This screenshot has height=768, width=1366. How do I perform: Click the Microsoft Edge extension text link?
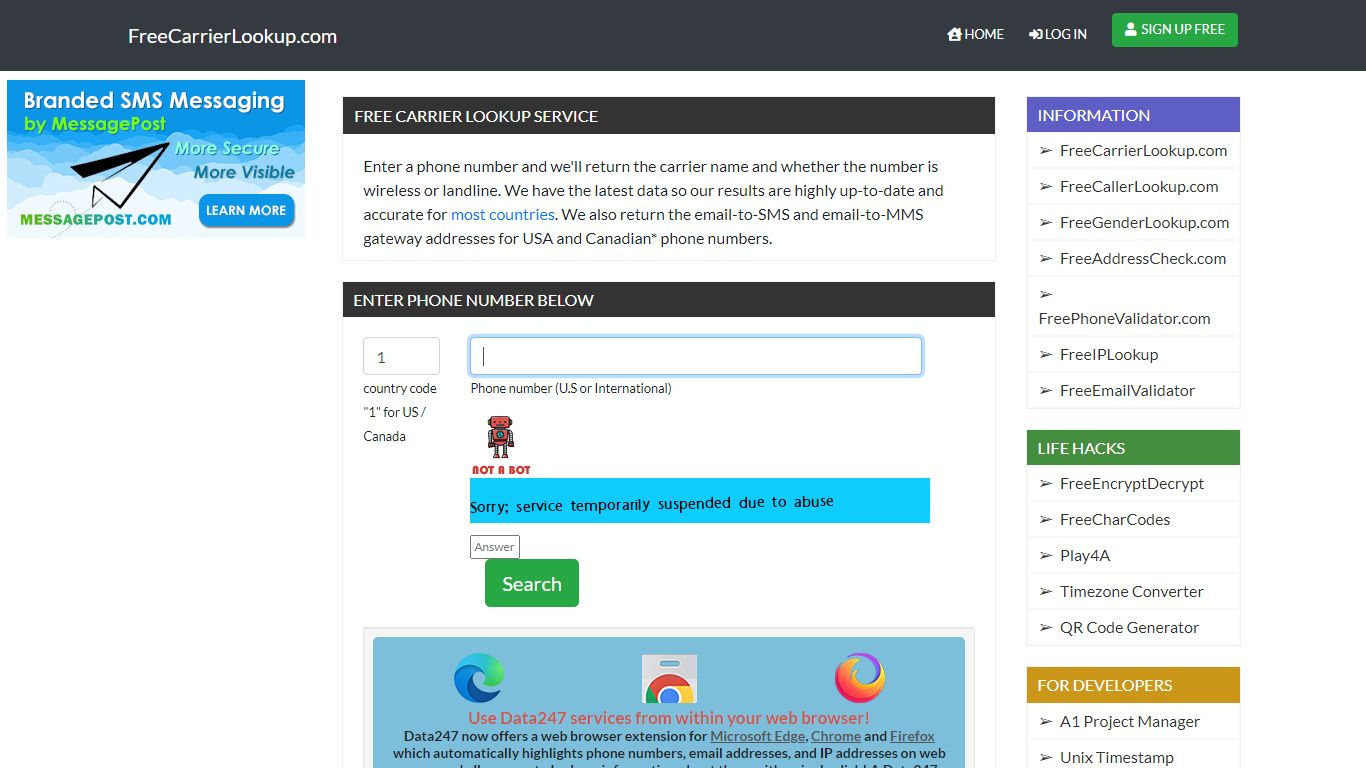(757, 736)
